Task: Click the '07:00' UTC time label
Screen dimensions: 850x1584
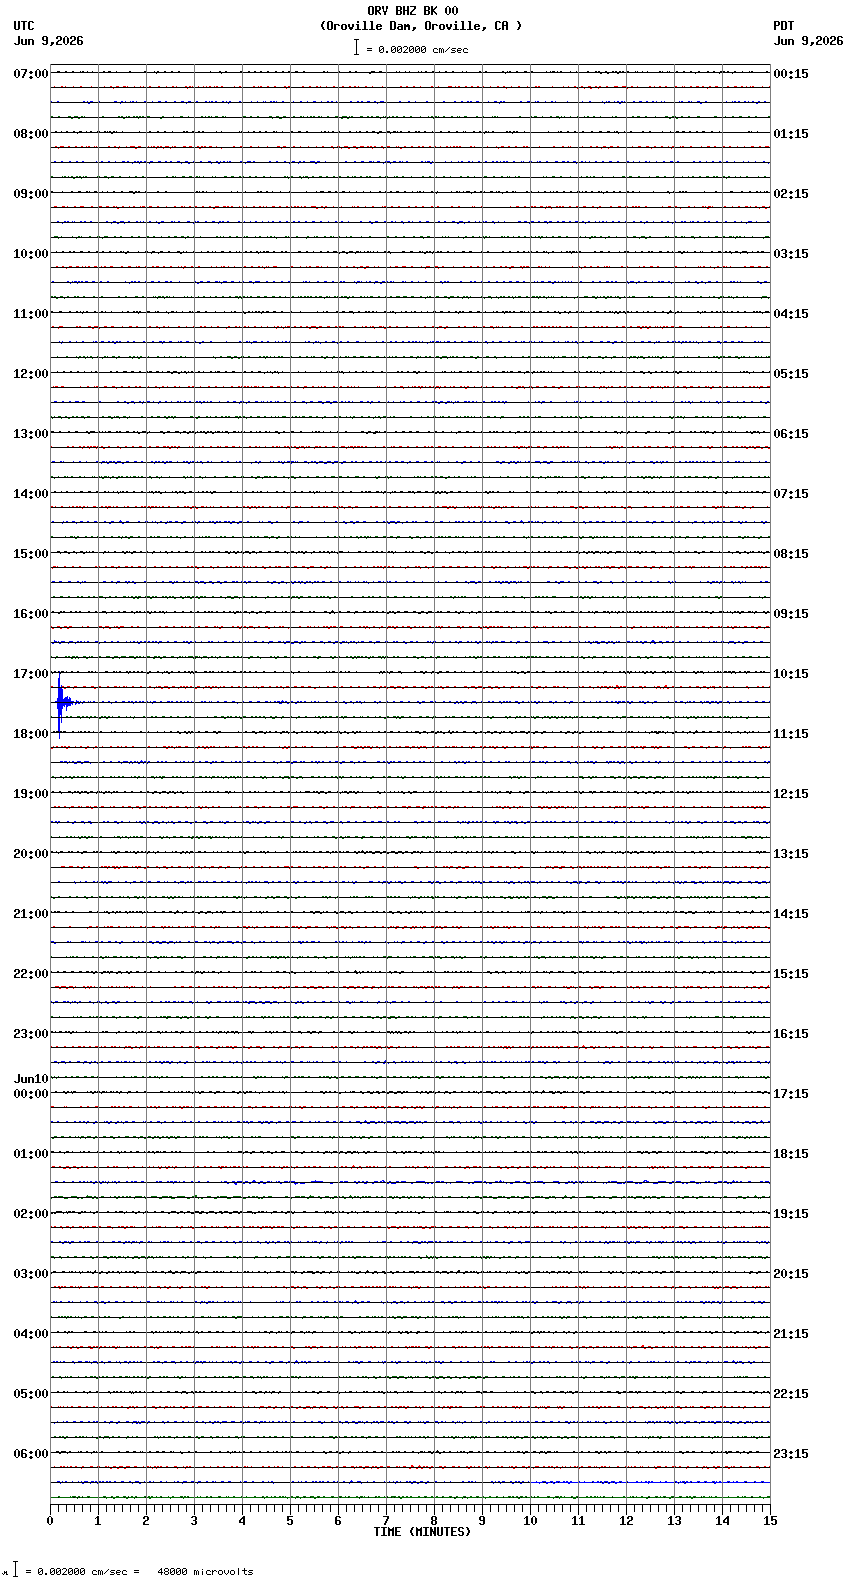Action: coord(31,74)
